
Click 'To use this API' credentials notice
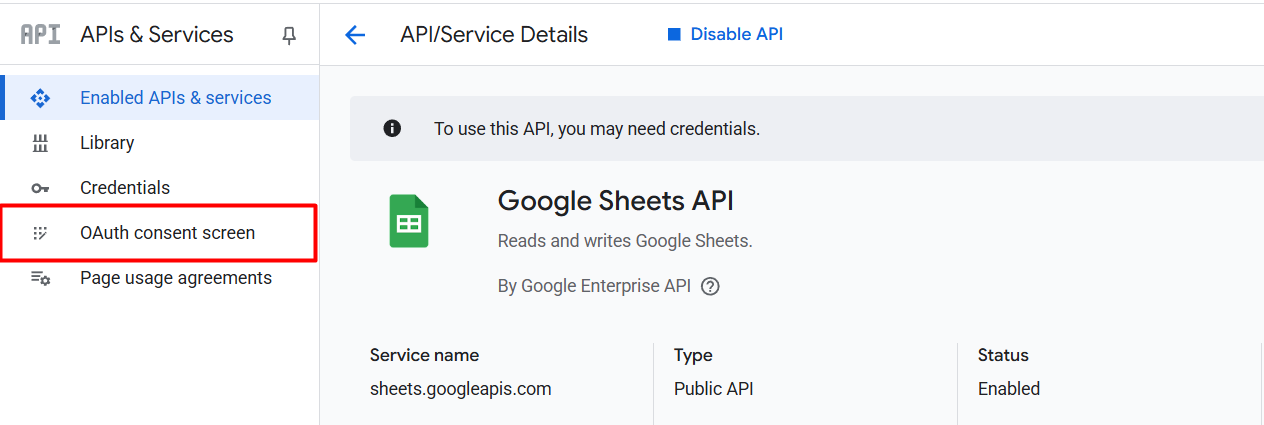pos(597,129)
